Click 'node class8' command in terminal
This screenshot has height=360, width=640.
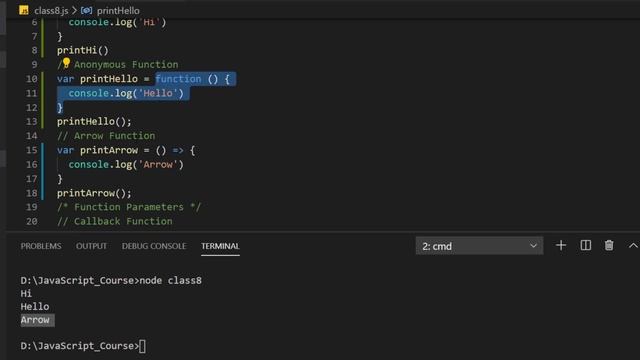[x=171, y=280]
